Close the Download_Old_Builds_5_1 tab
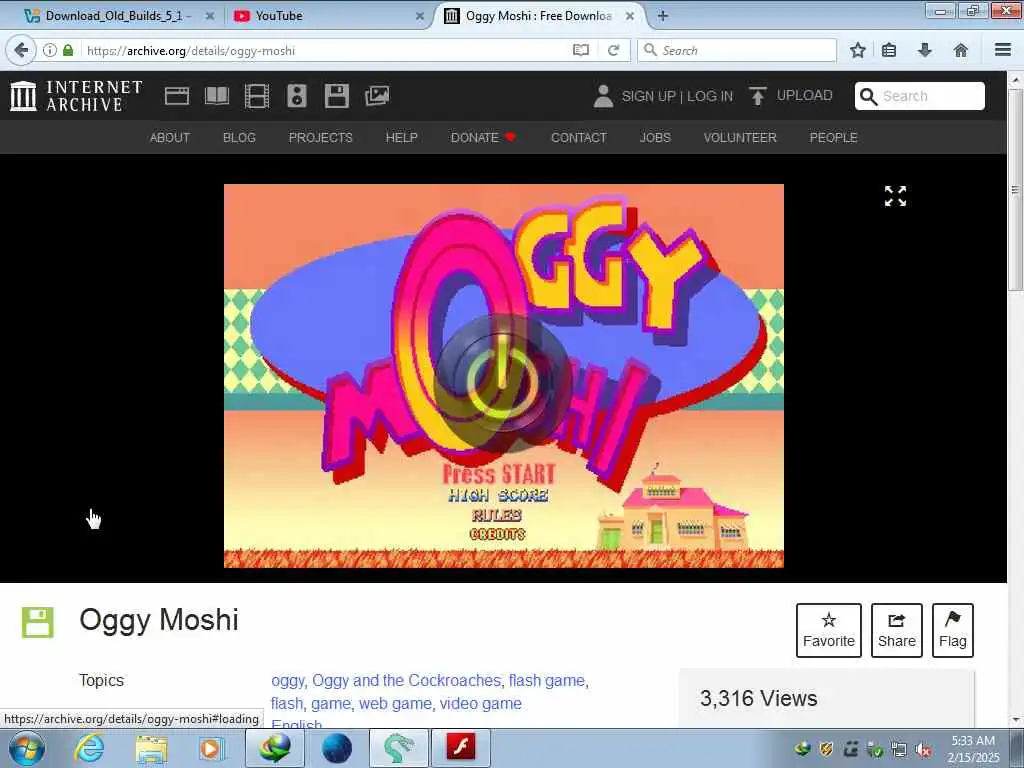Screen dimensions: 1024x768 click(x=210, y=16)
